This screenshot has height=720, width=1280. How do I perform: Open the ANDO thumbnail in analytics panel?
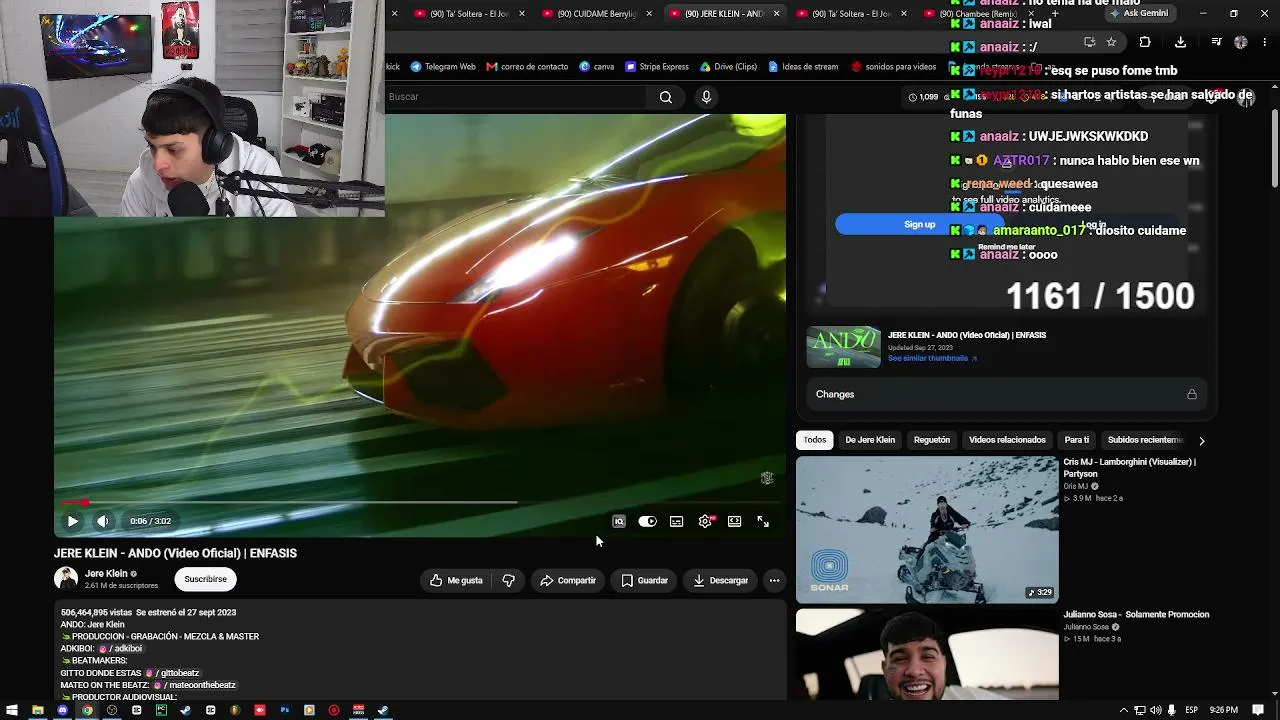point(844,347)
